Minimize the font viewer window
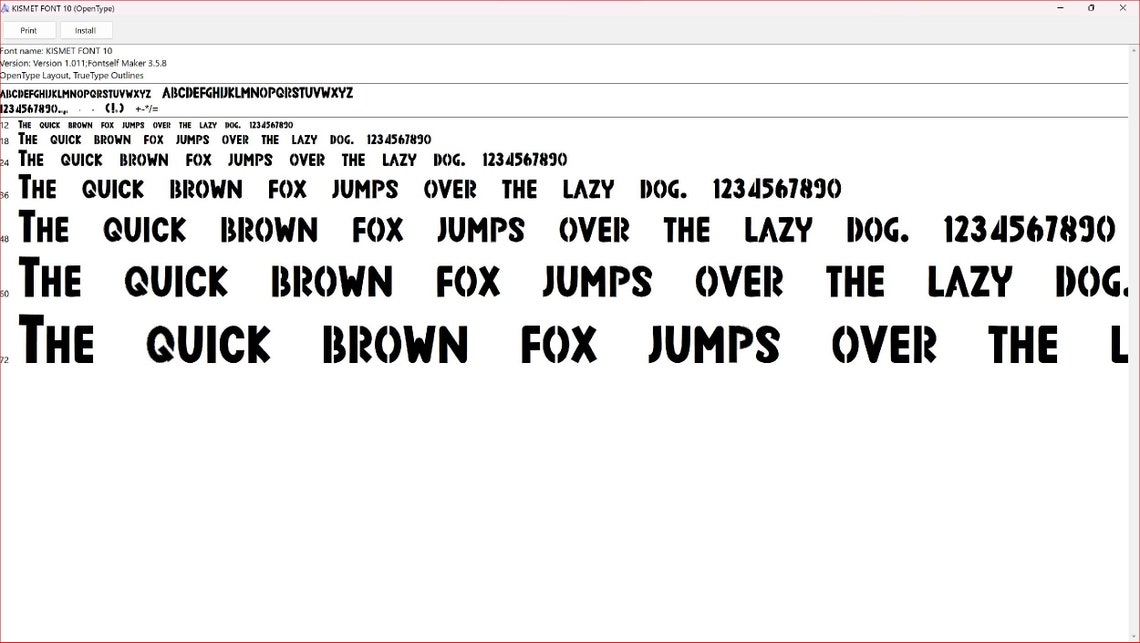 (x=1060, y=8)
